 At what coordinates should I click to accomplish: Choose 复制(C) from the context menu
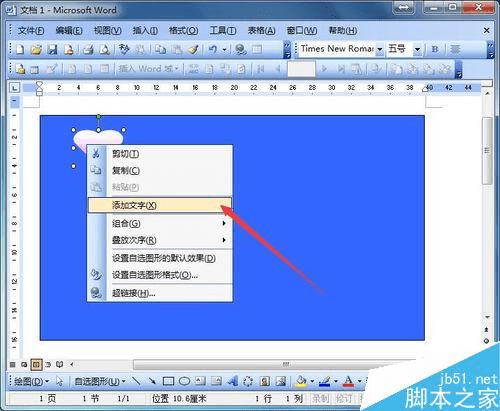click(x=160, y=170)
